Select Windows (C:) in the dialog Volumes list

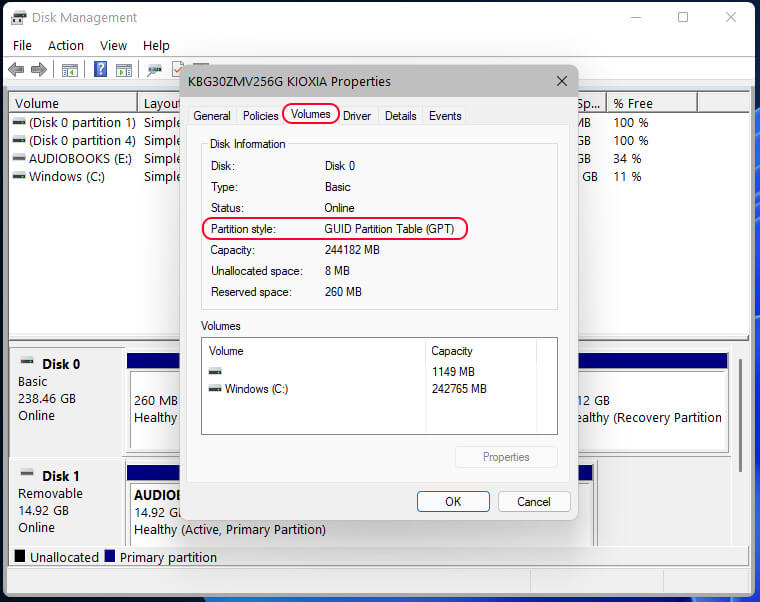click(256, 389)
